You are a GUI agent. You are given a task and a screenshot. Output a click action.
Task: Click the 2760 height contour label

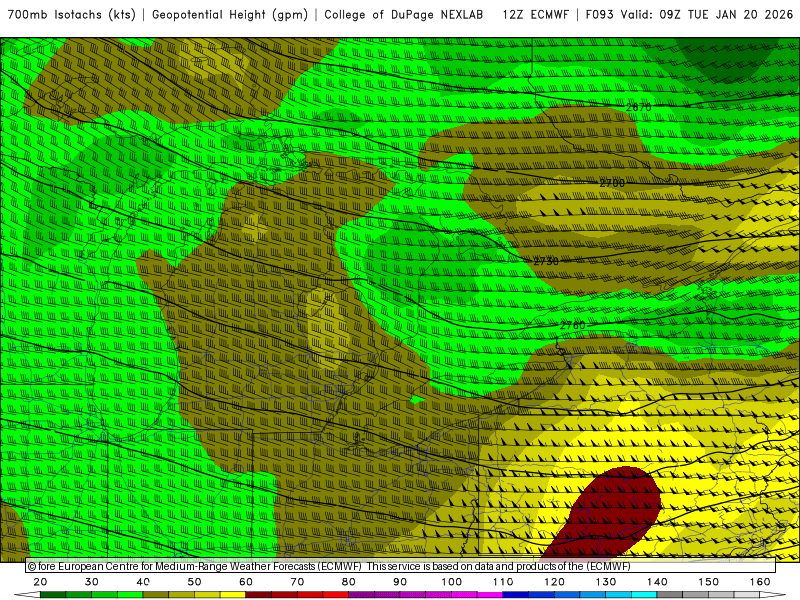[x=572, y=326]
